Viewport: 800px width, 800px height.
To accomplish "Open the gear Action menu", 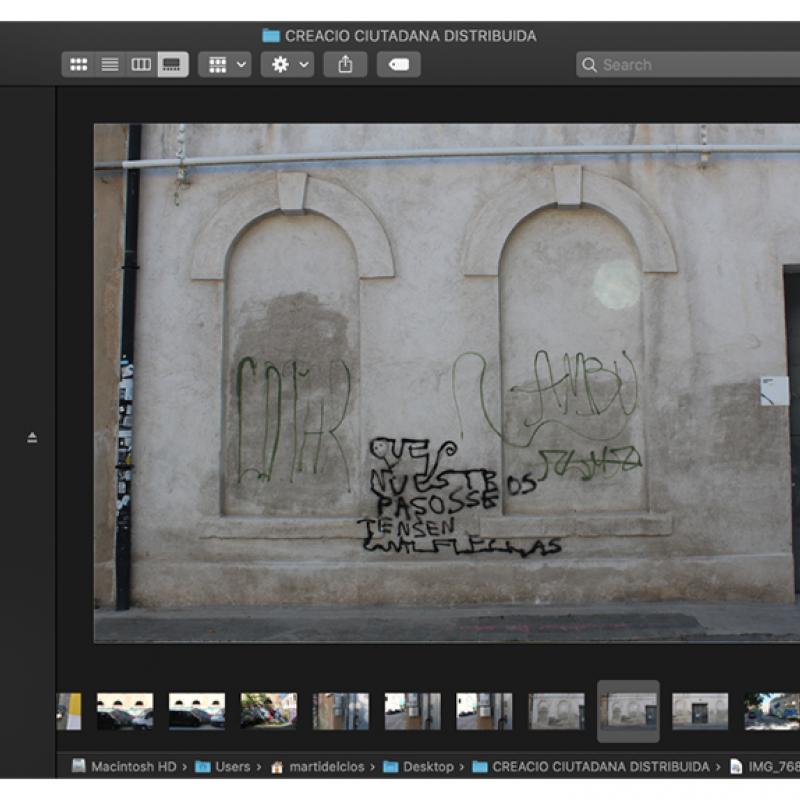I will [287, 65].
